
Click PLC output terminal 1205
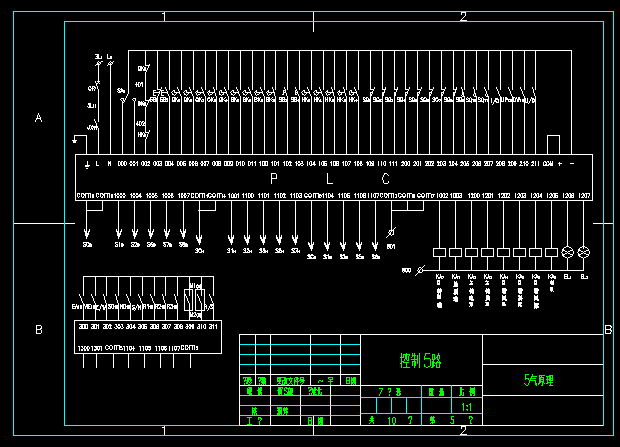click(x=552, y=196)
